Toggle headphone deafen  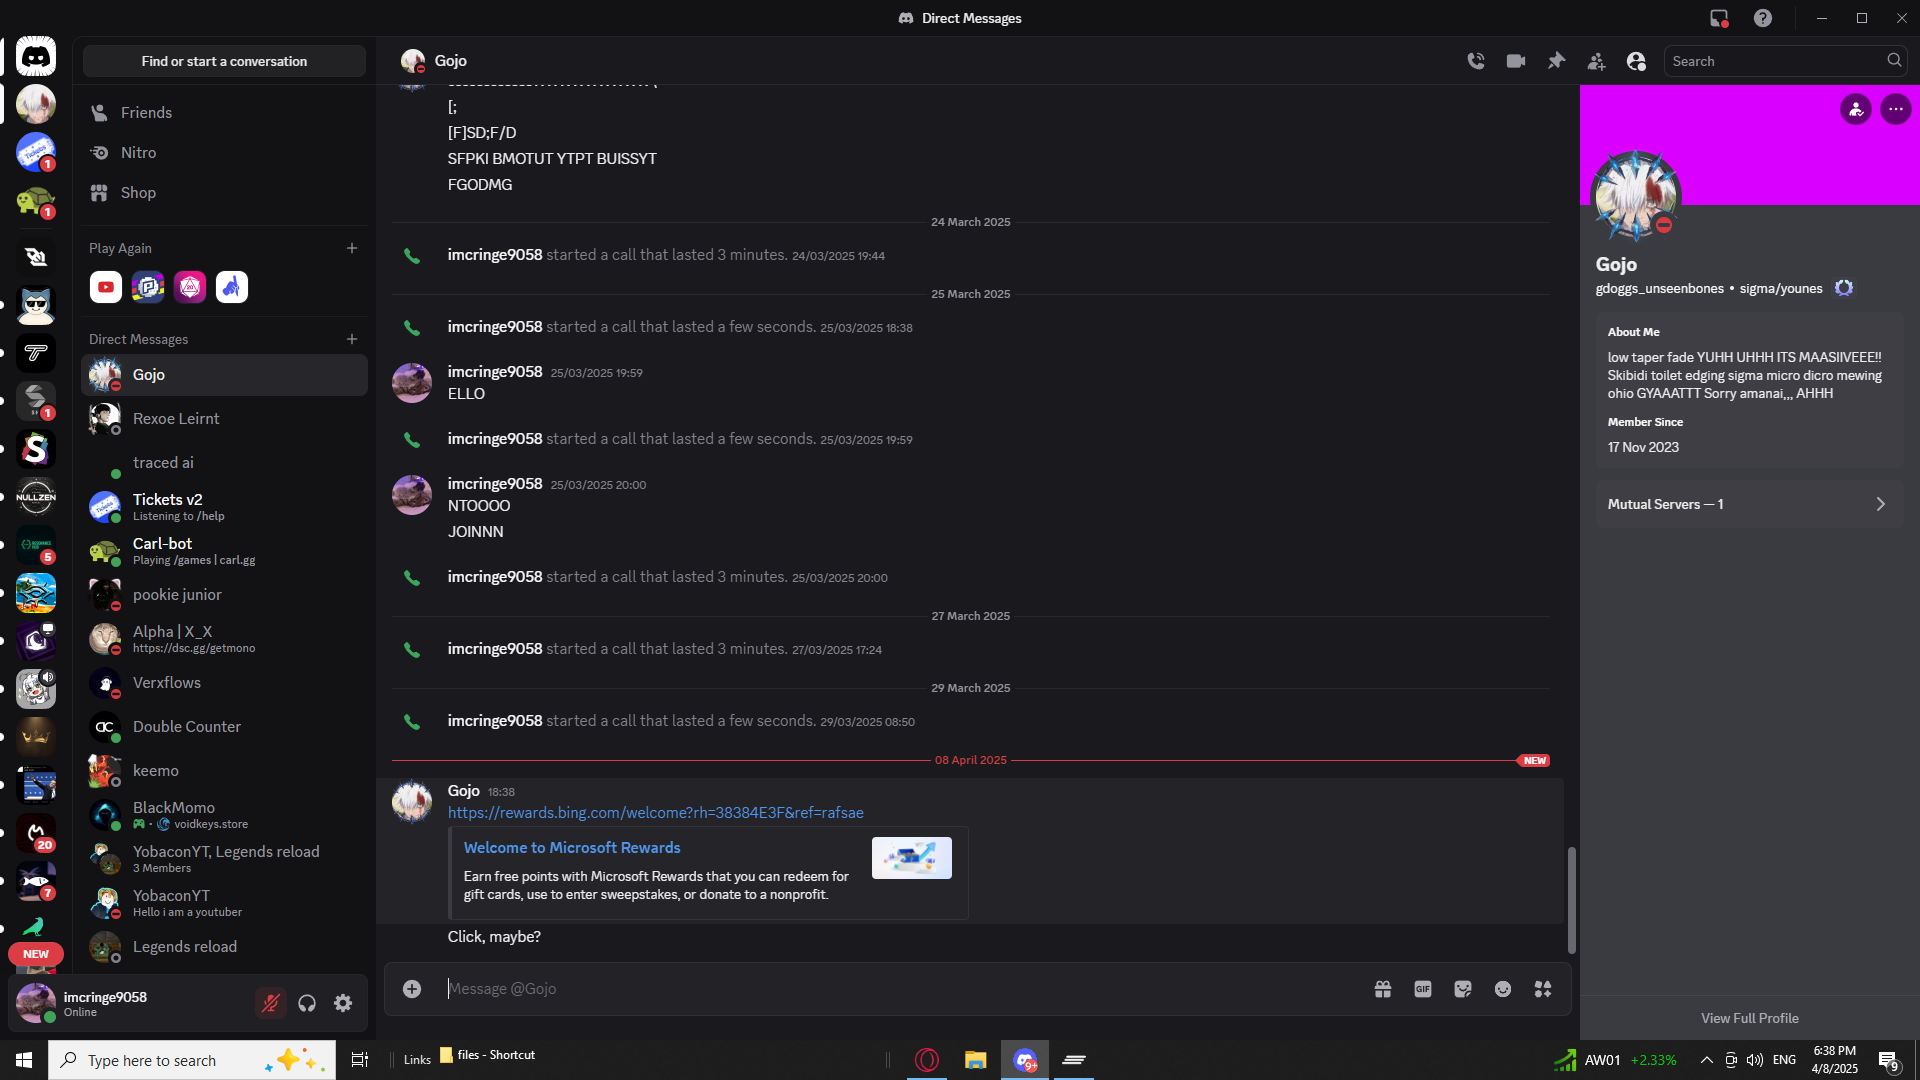coord(307,1003)
